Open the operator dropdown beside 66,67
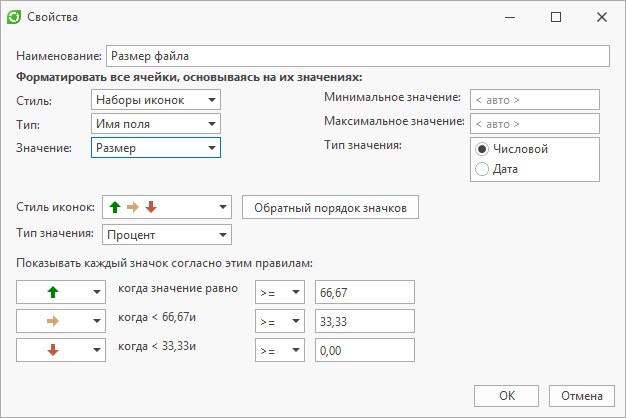 [280, 292]
